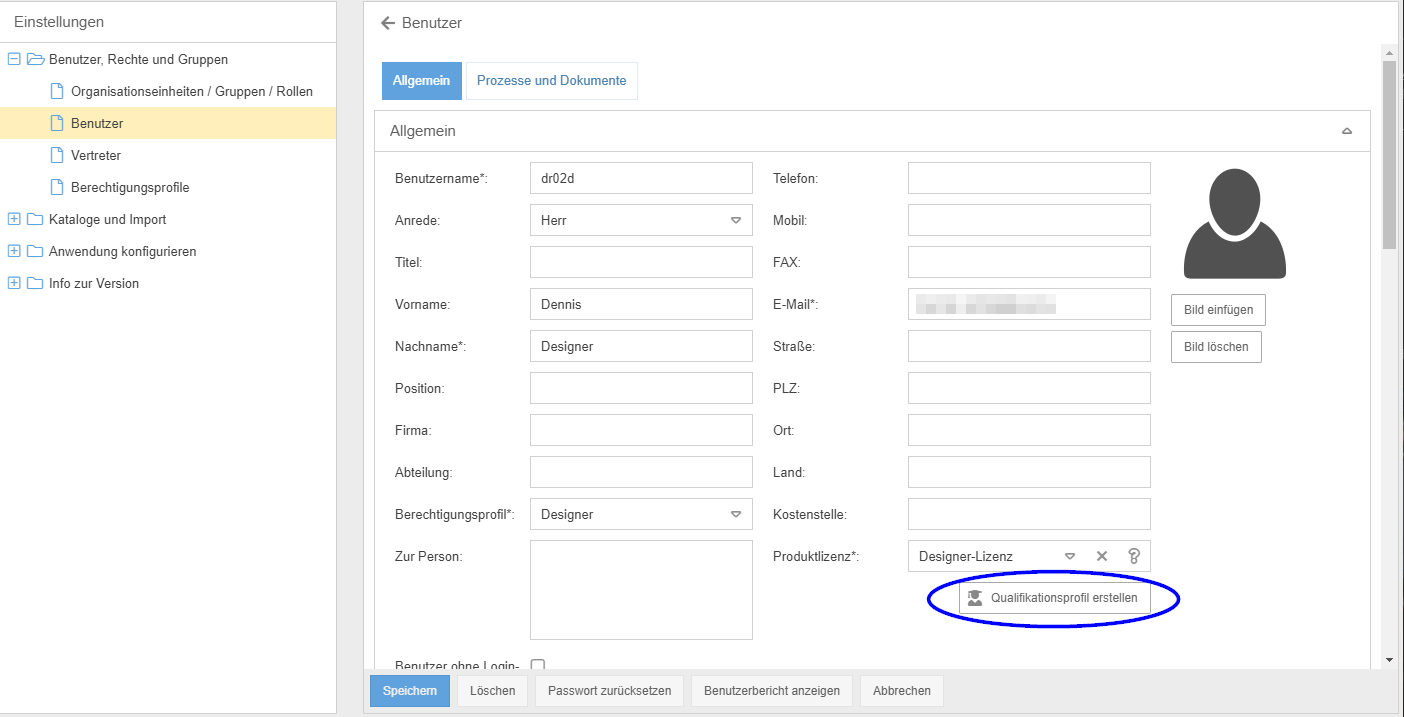1404x717 pixels.
Task: Select Organisationseinheiten / Gruppen / Rollen
Action: (x=191, y=91)
